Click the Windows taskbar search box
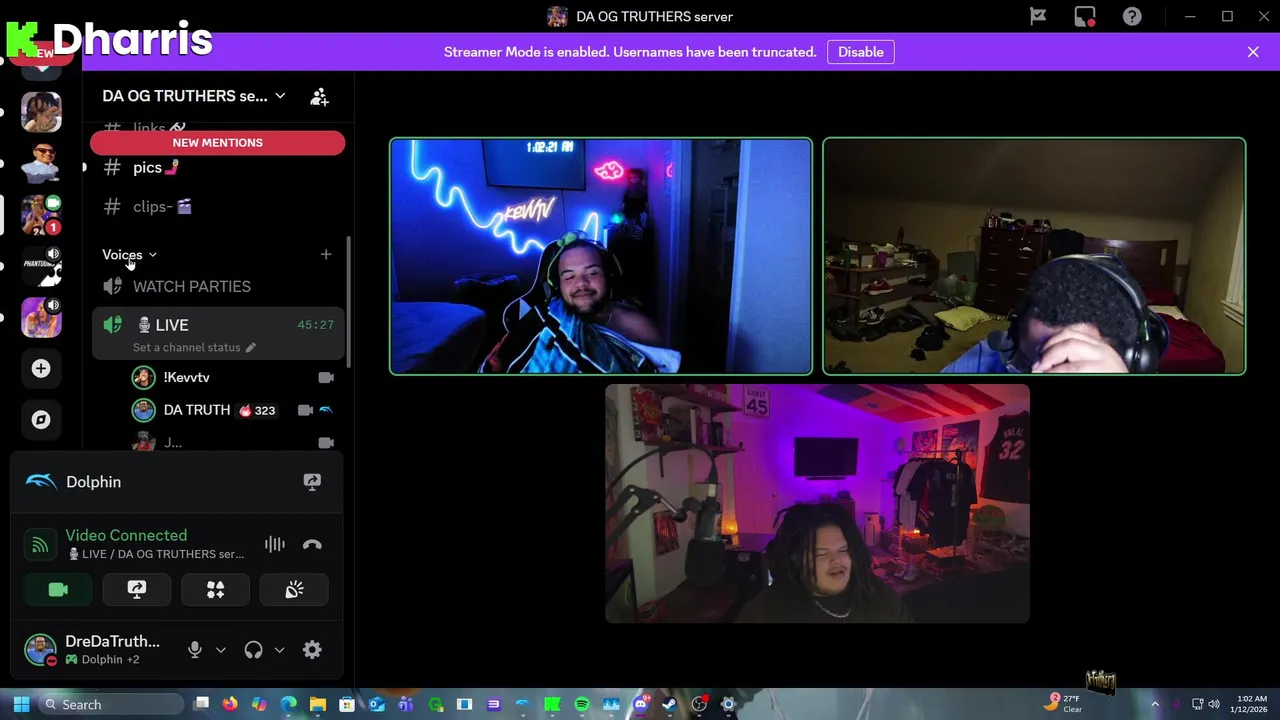This screenshot has width=1280, height=720. pos(112,704)
